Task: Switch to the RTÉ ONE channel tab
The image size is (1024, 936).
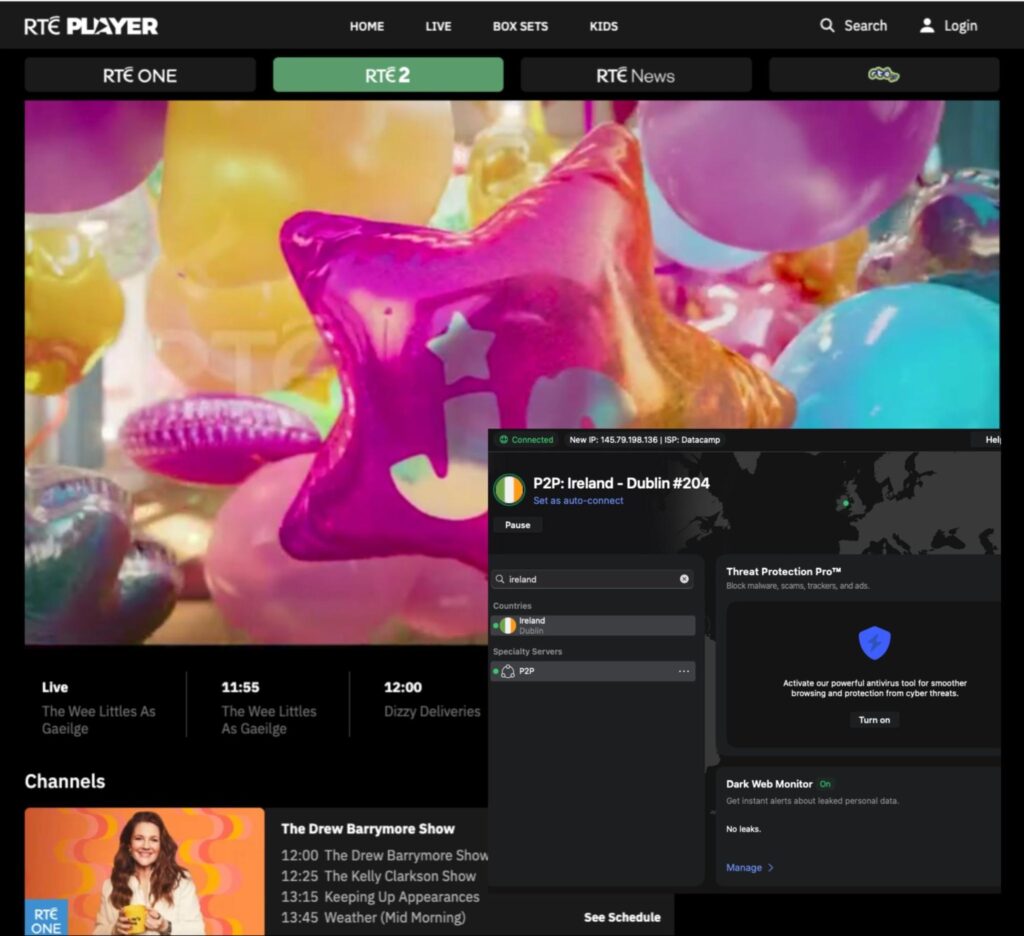Action: pos(140,75)
